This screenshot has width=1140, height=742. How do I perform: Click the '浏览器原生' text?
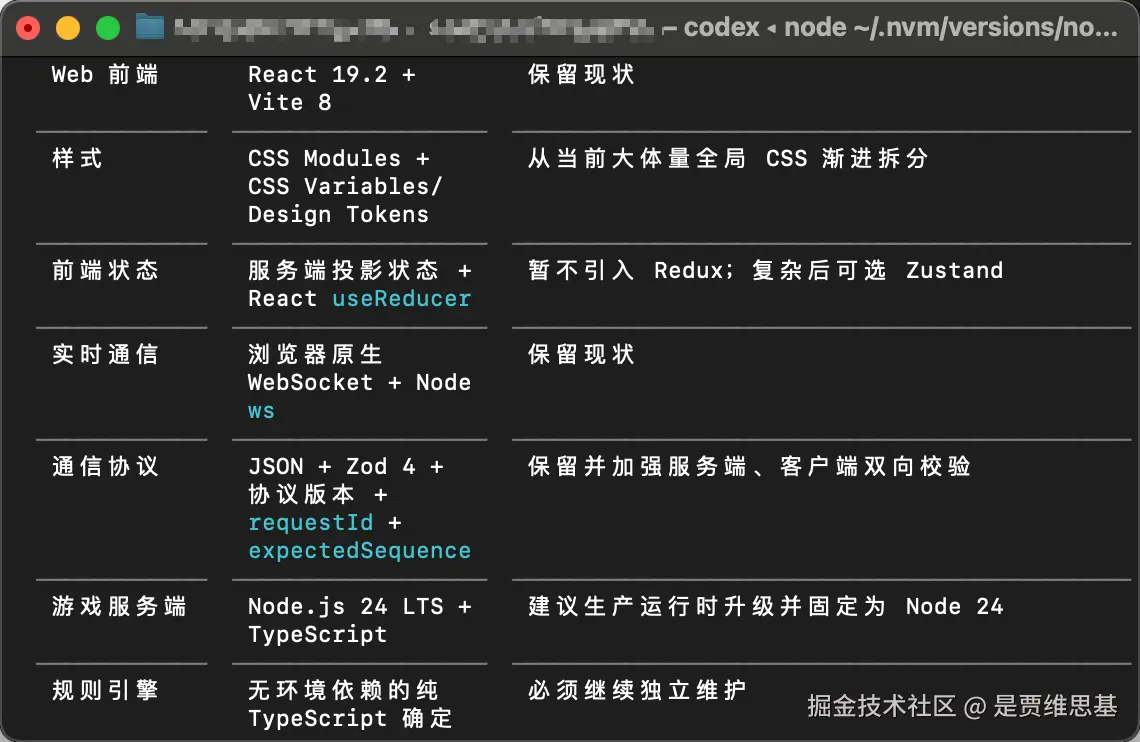tap(315, 355)
